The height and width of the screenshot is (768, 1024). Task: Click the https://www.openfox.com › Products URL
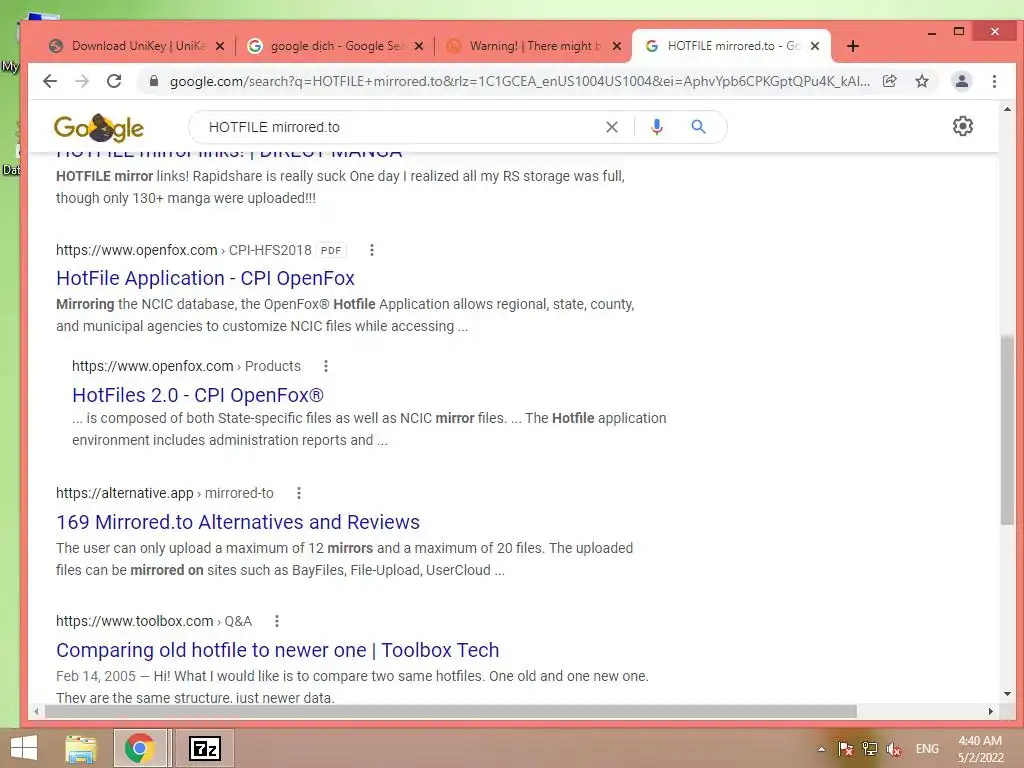(x=186, y=366)
